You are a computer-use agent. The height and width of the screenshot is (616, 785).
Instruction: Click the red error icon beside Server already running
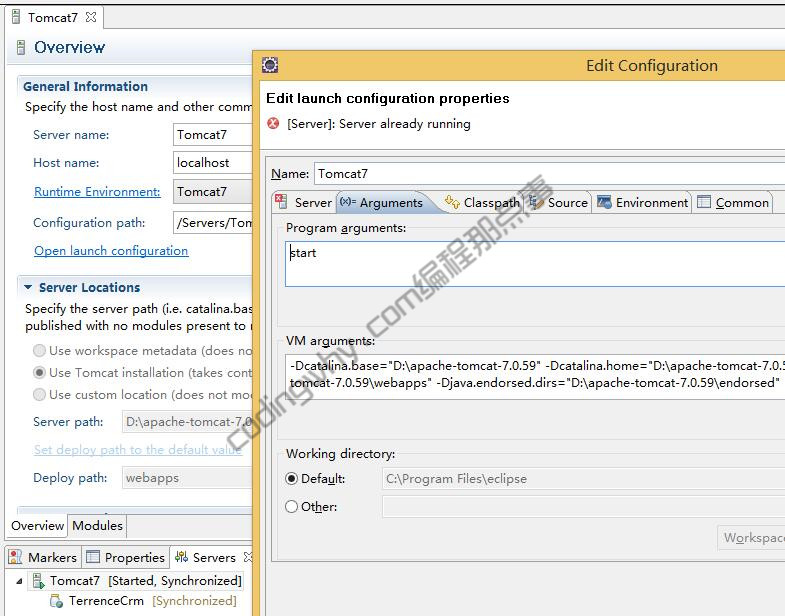[x=273, y=123]
